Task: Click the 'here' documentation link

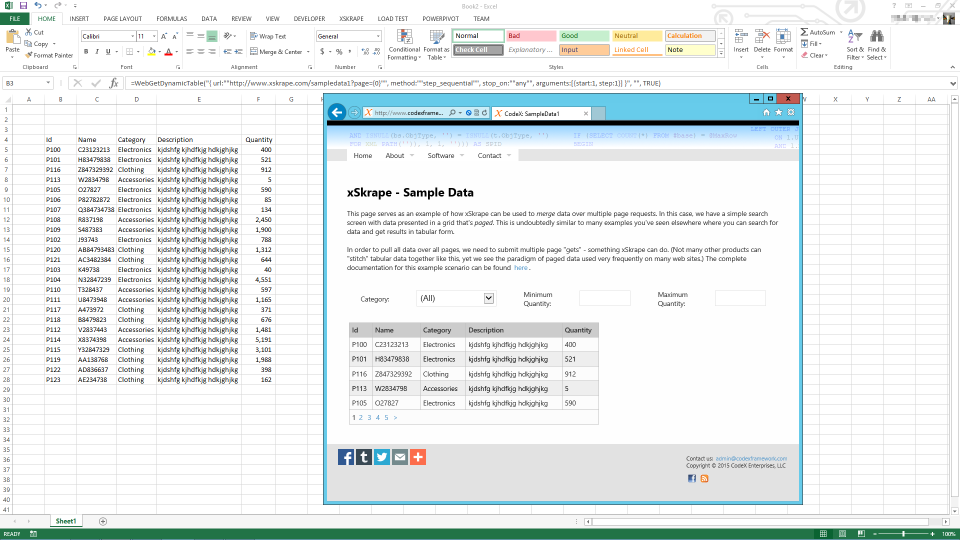Action: pos(520,268)
